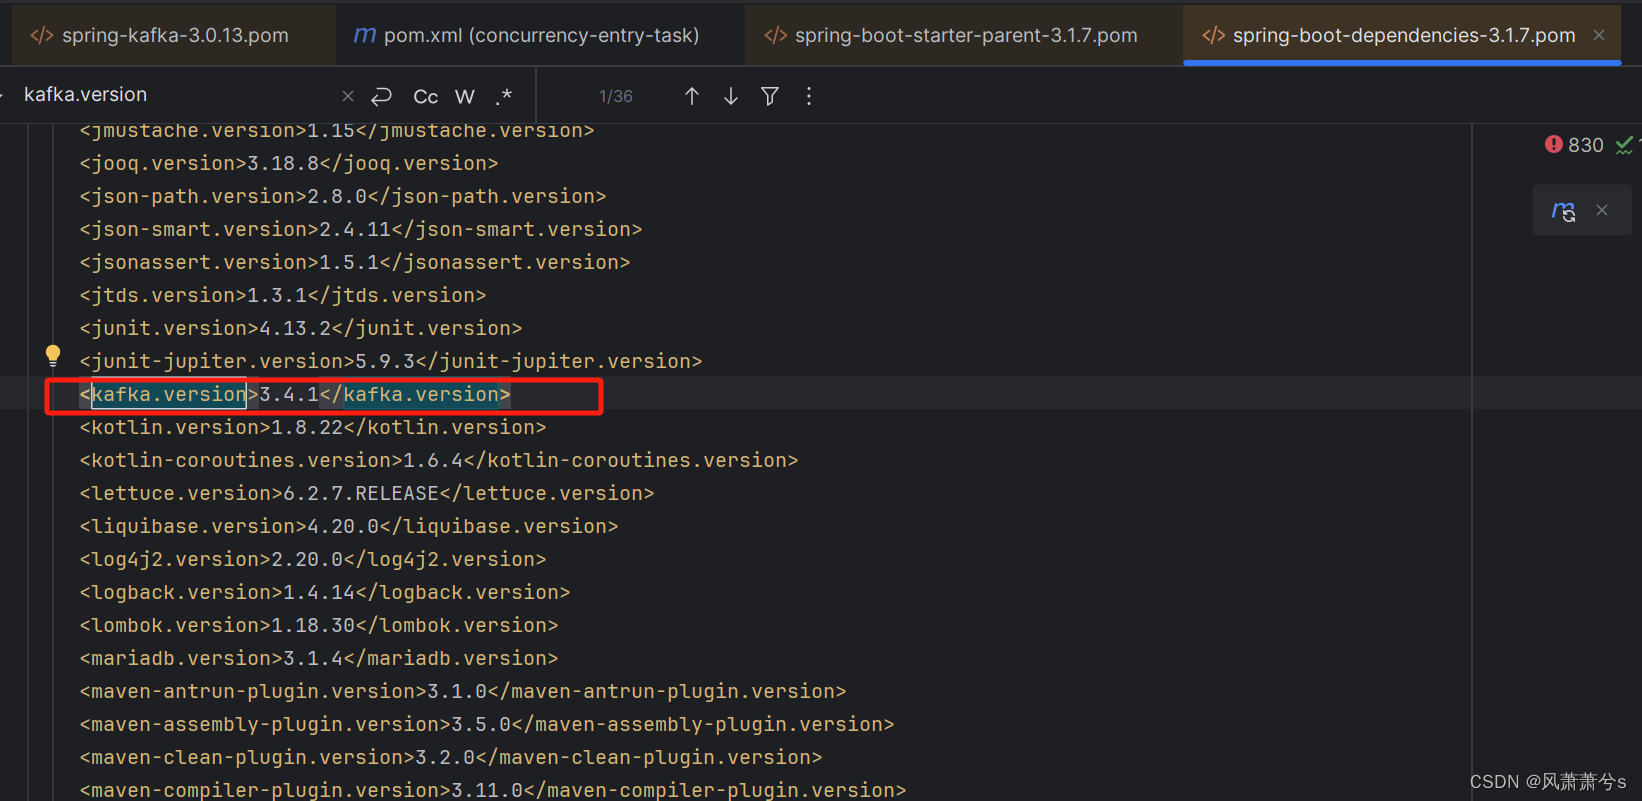Click the liquibase.version 4.20.0 line
1642x801 pixels.
pyautogui.click(x=349, y=526)
